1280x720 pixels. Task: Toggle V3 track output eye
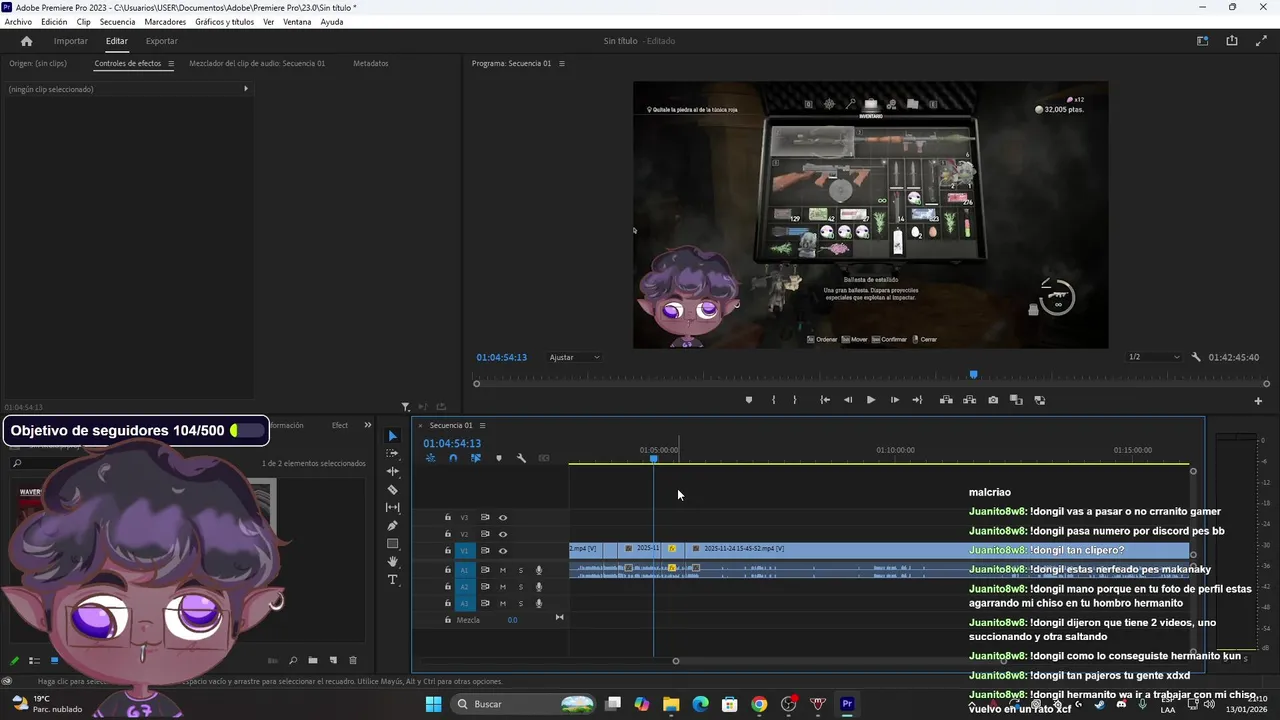pyautogui.click(x=503, y=517)
